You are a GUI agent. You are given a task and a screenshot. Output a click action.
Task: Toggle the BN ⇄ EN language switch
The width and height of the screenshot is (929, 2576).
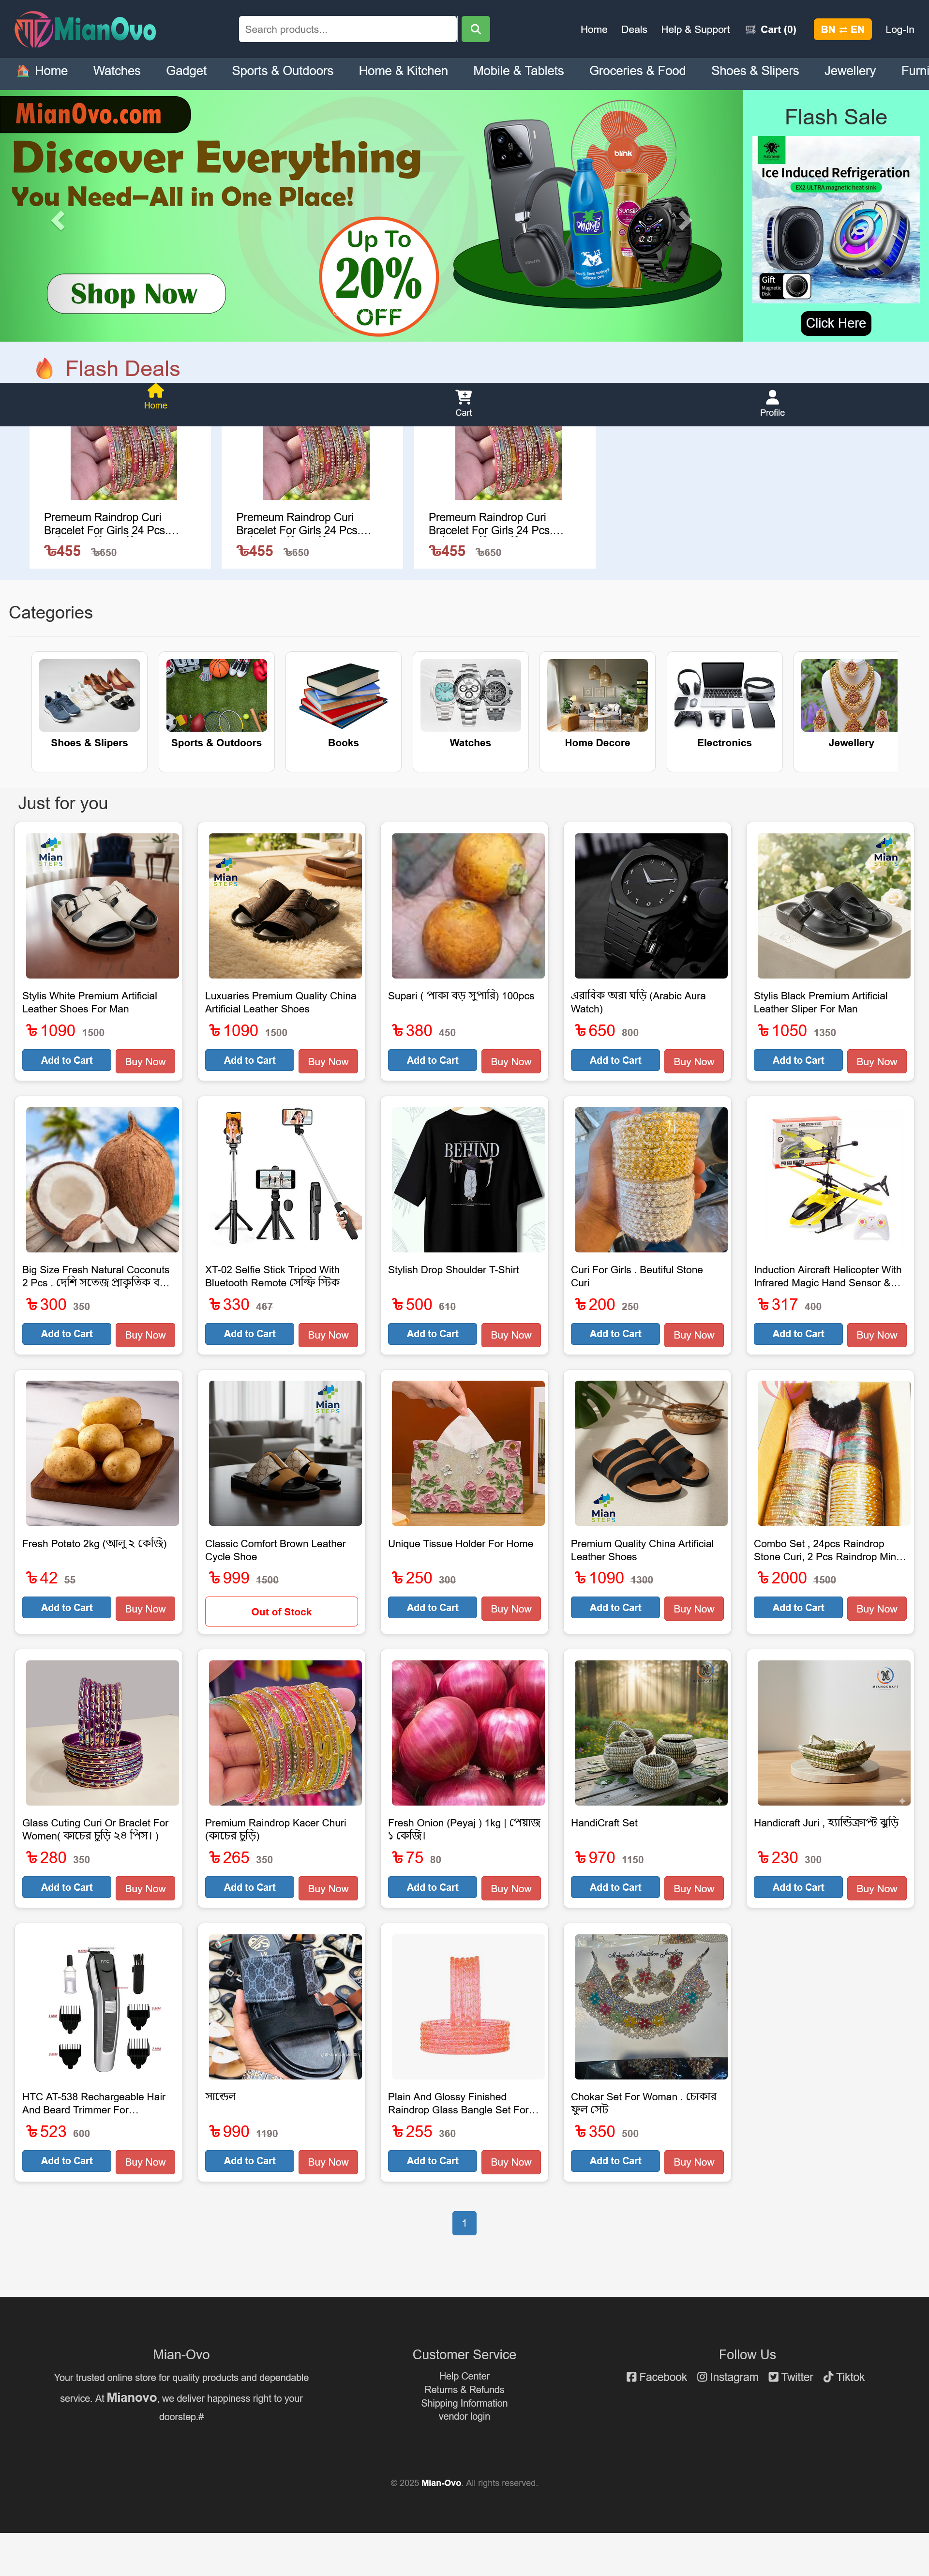tap(842, 29)
